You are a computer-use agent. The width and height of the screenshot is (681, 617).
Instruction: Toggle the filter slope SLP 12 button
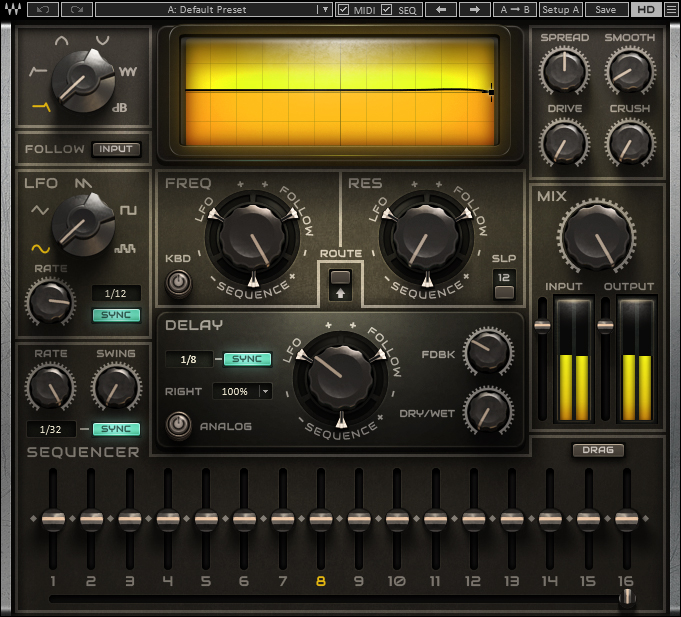[504, 292]
